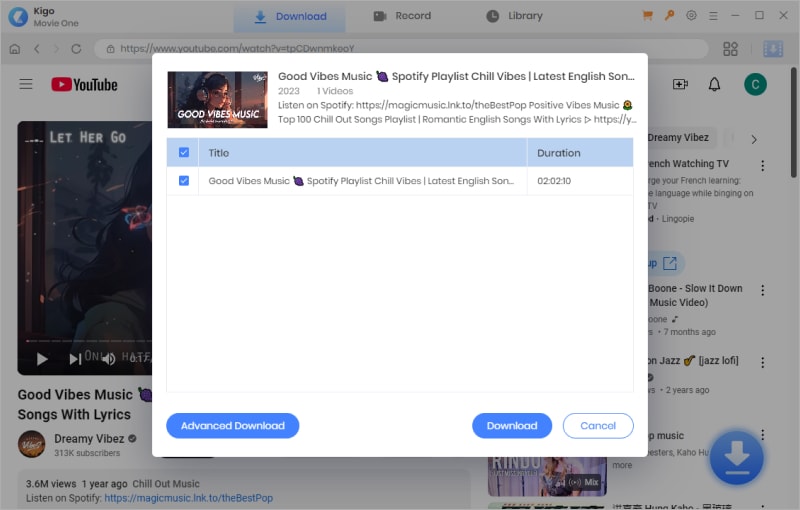
Task: Select the Dreamy Vibez filter chip
Action: [x=681, y=138]
